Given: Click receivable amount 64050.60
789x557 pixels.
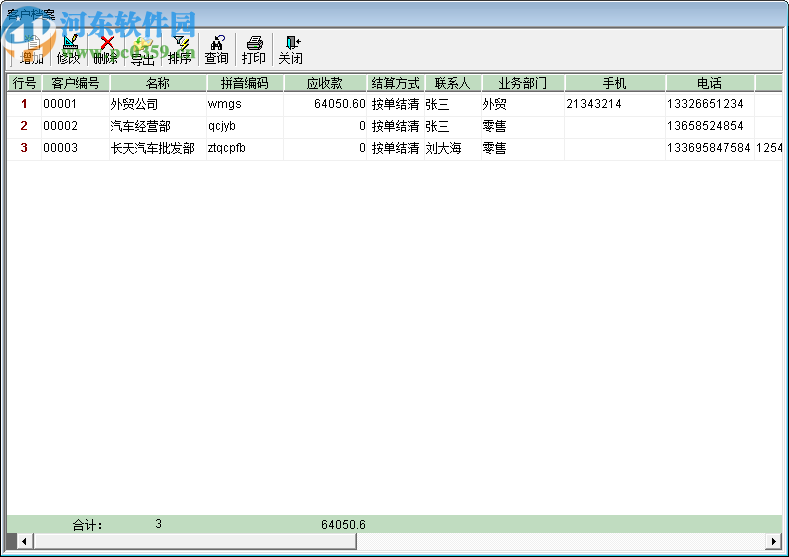Looking at the screenshot, I should point(340,104).
